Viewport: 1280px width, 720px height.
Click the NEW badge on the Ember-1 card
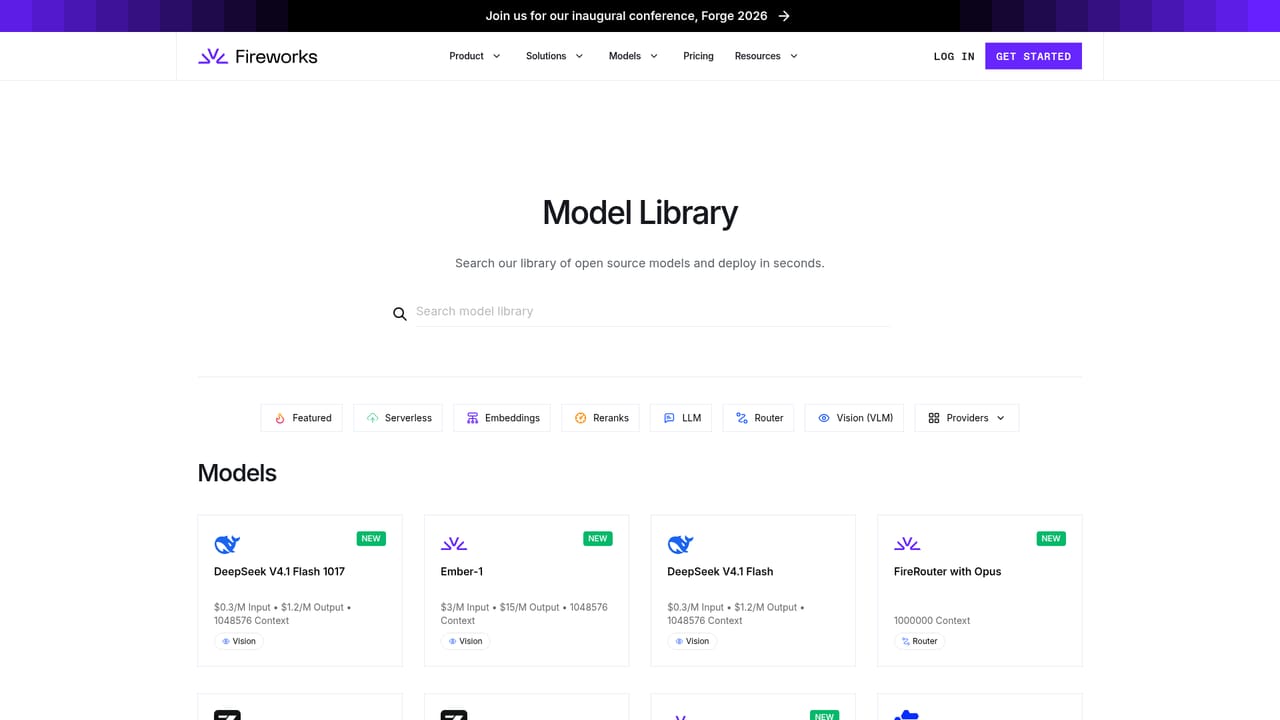(598, 539)
